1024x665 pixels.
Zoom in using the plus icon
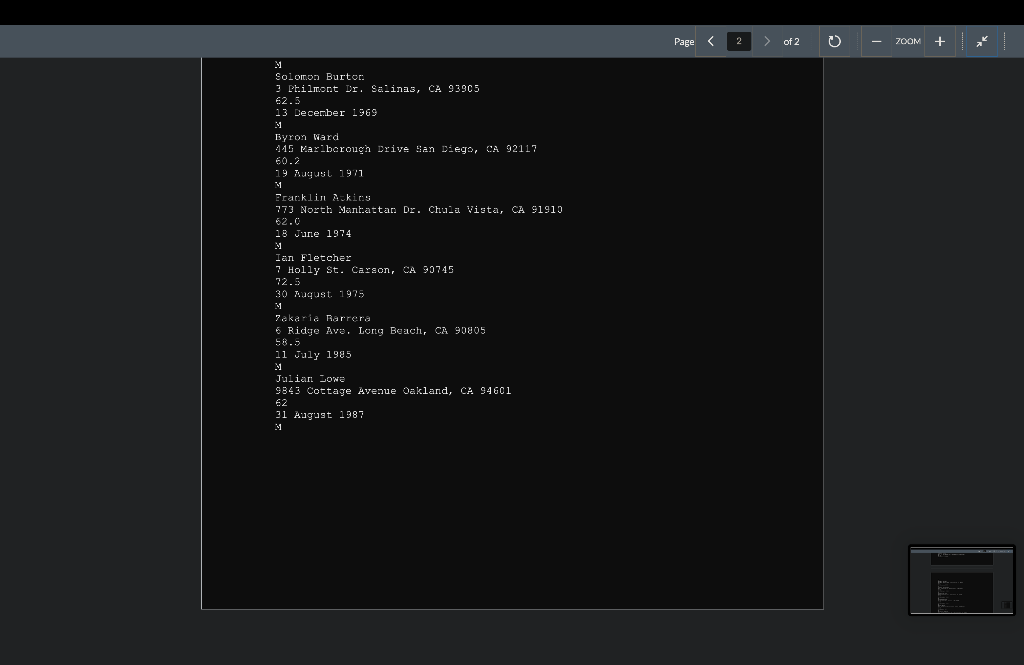939,41
